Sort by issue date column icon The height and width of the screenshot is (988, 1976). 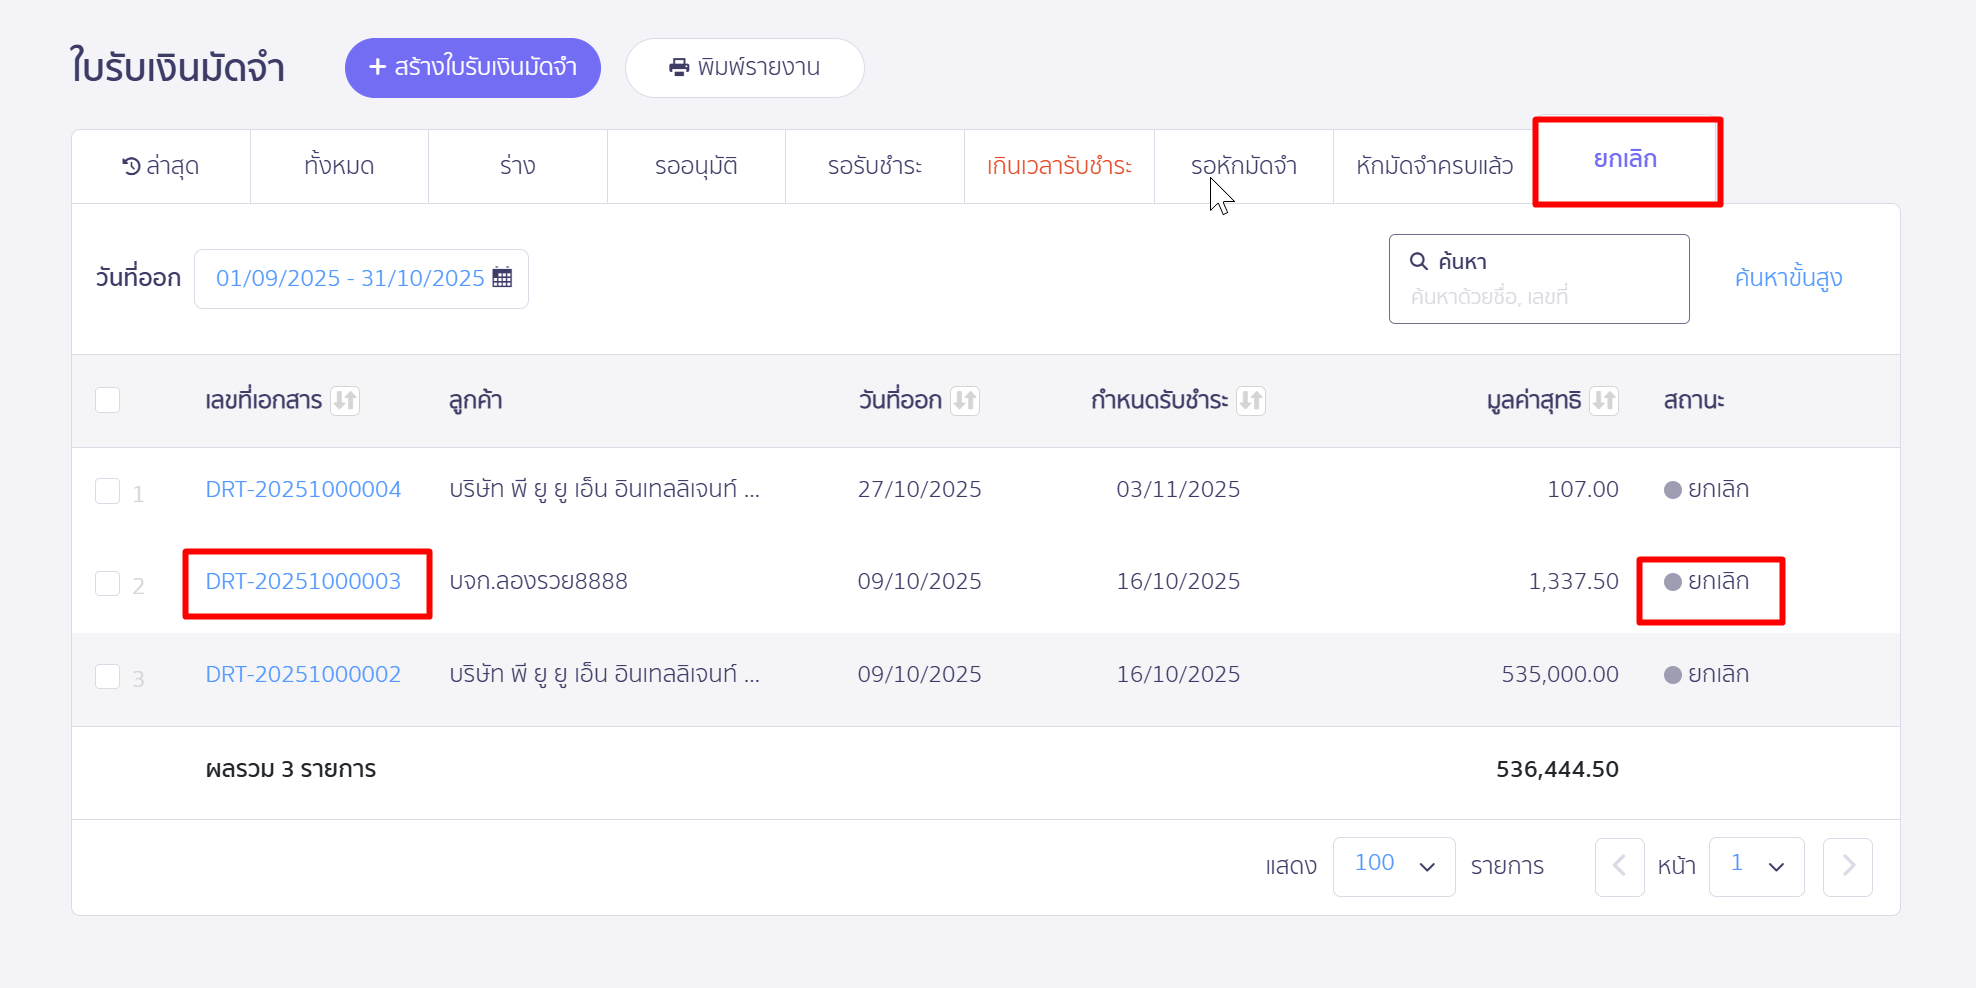965,401
